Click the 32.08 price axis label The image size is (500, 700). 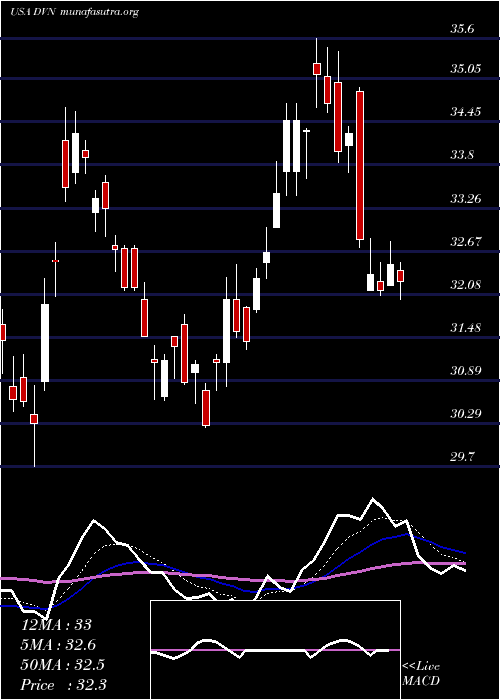[466, 285]
